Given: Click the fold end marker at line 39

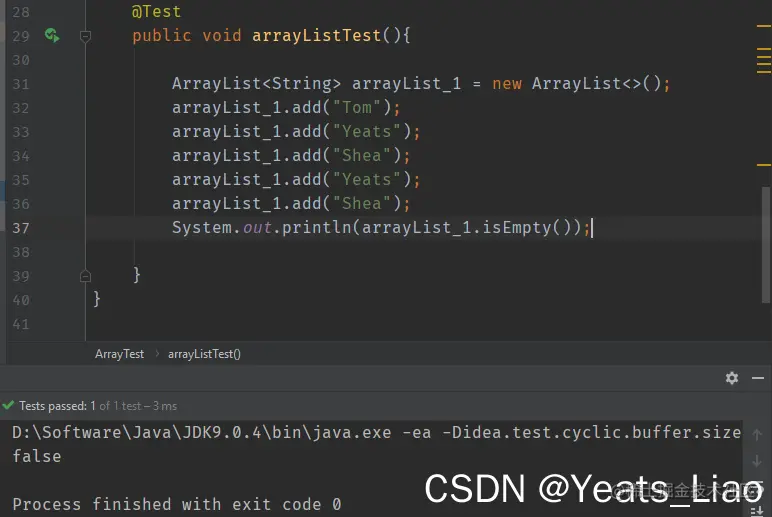Looking at the screenshot, I should [x=85, y=276].
